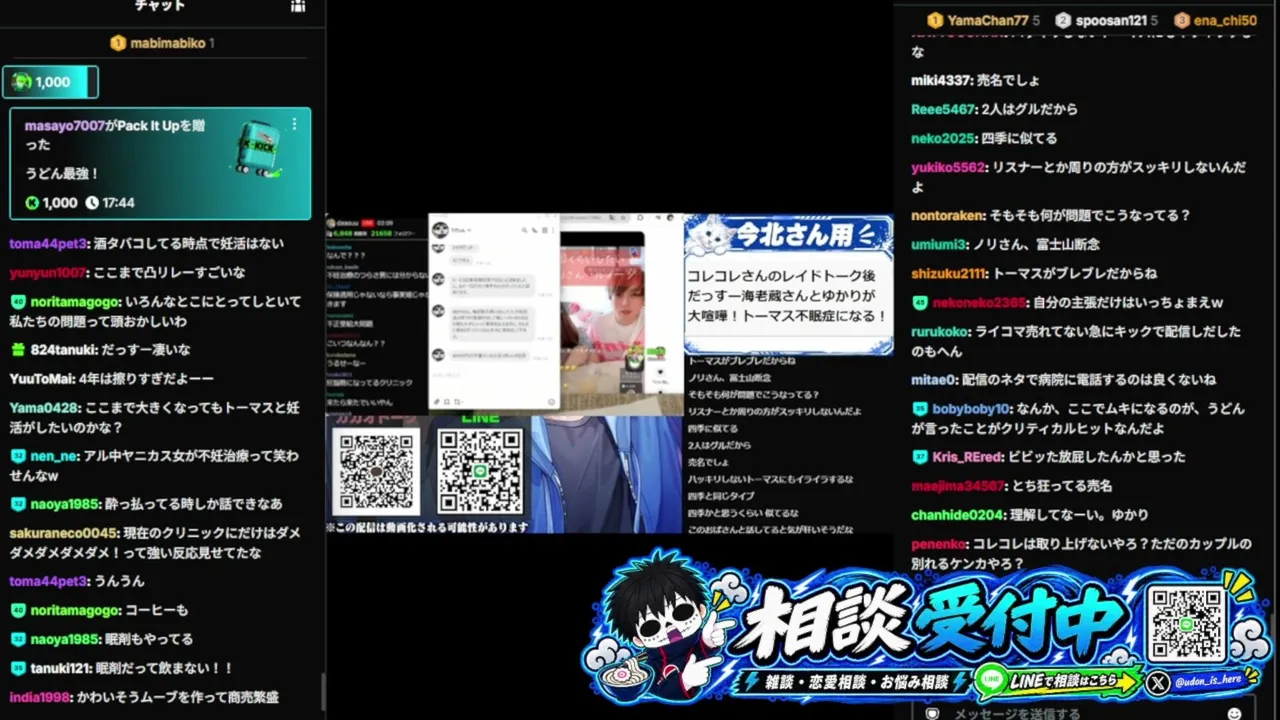Open spoosan121's profile in the top gifters row
The height and width of the screenshot is (720, 1280).
(1111, 20)
